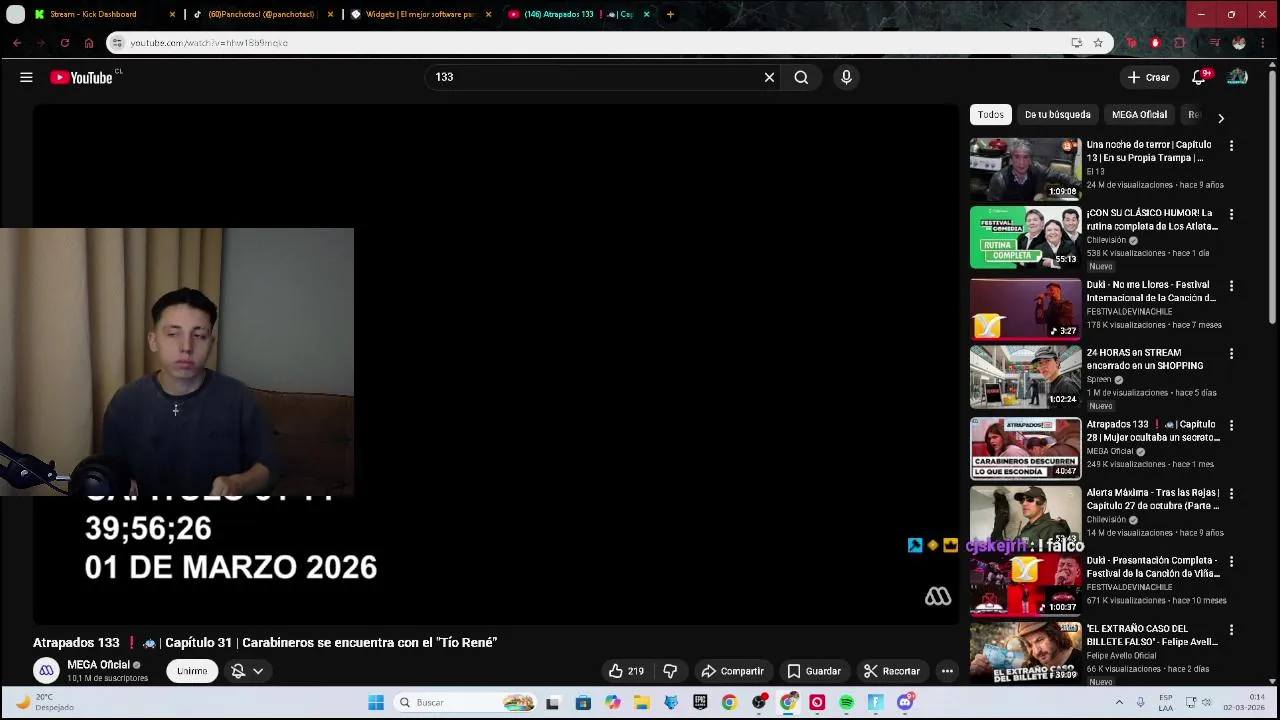Save the video with Guardar
The image size is (1280, 720).
click(x=813, y=671)
